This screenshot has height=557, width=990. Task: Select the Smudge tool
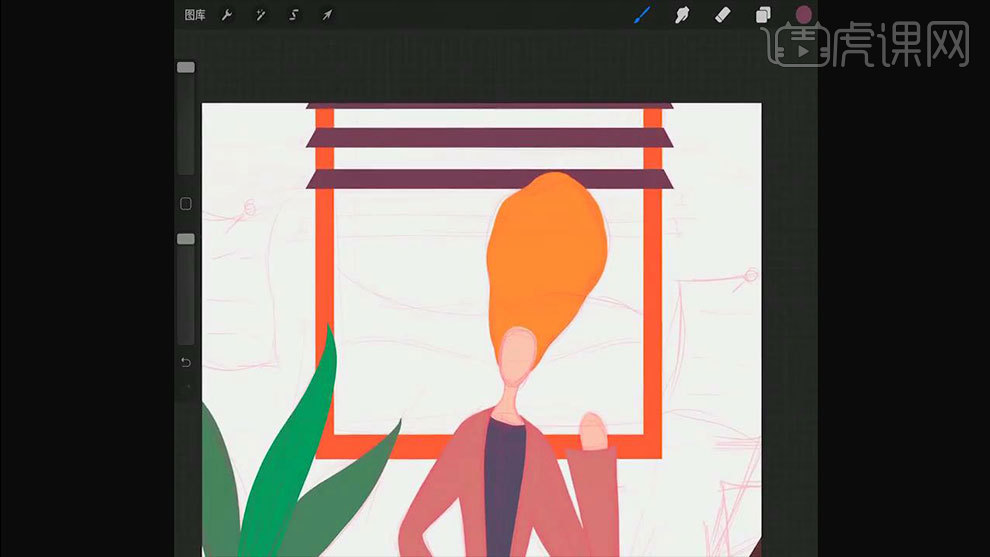click(x=682, y=15)
